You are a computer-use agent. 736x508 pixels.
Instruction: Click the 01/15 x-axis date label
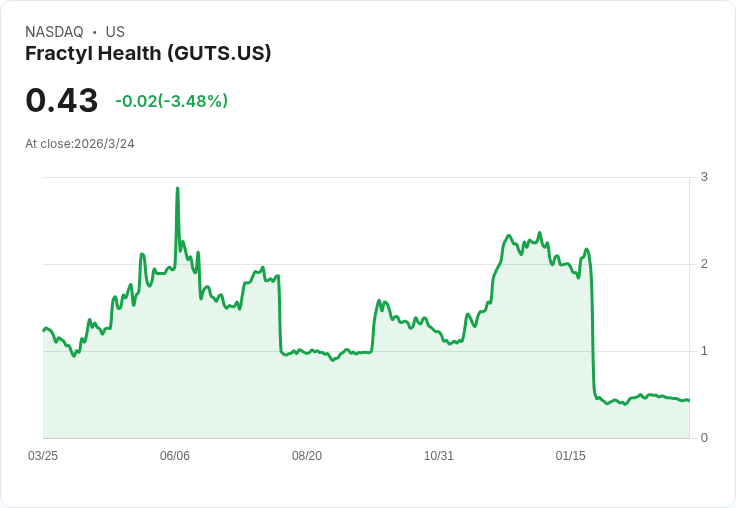coord(570,456)
